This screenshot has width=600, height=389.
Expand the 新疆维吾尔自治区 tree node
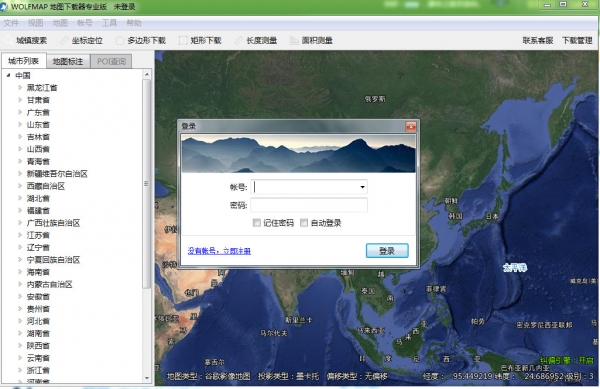20,174
